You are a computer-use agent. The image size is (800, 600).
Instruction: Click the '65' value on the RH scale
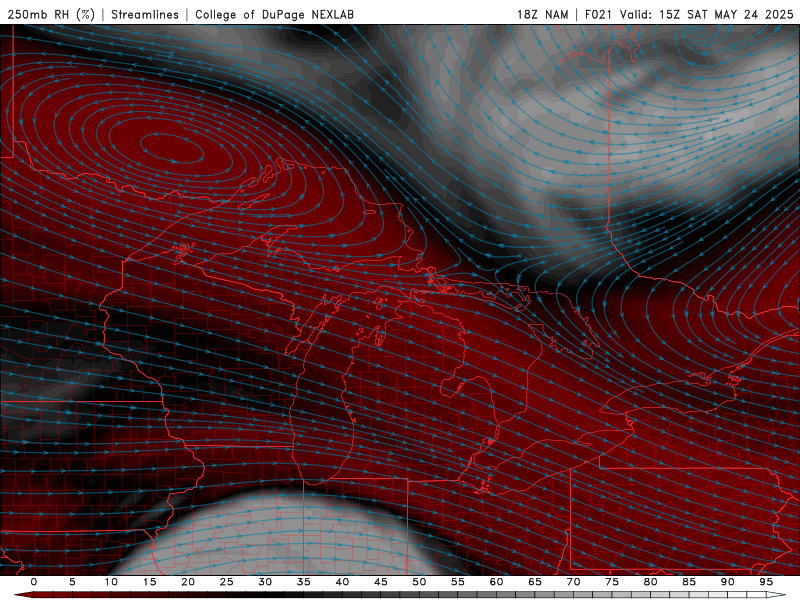click(535, 582)
